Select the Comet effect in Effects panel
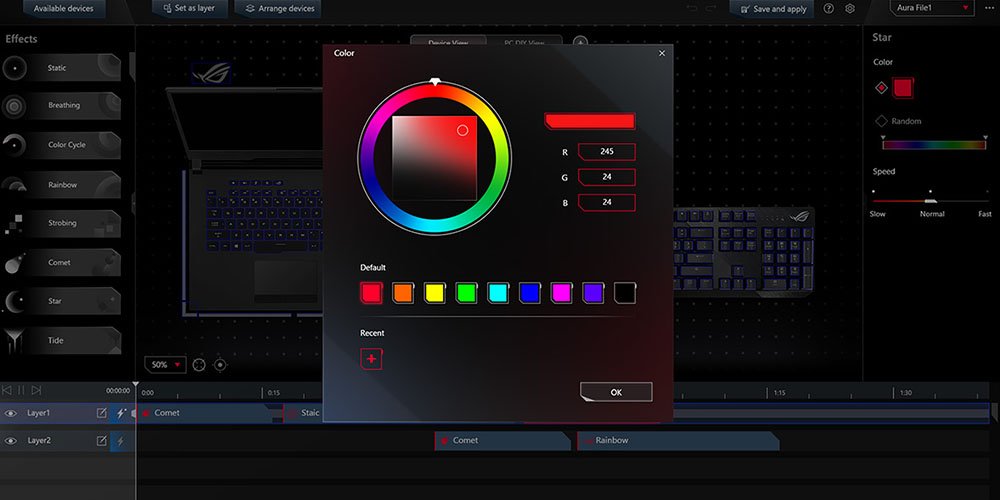This screenshot has width=1000, height=500. point(60,263)
